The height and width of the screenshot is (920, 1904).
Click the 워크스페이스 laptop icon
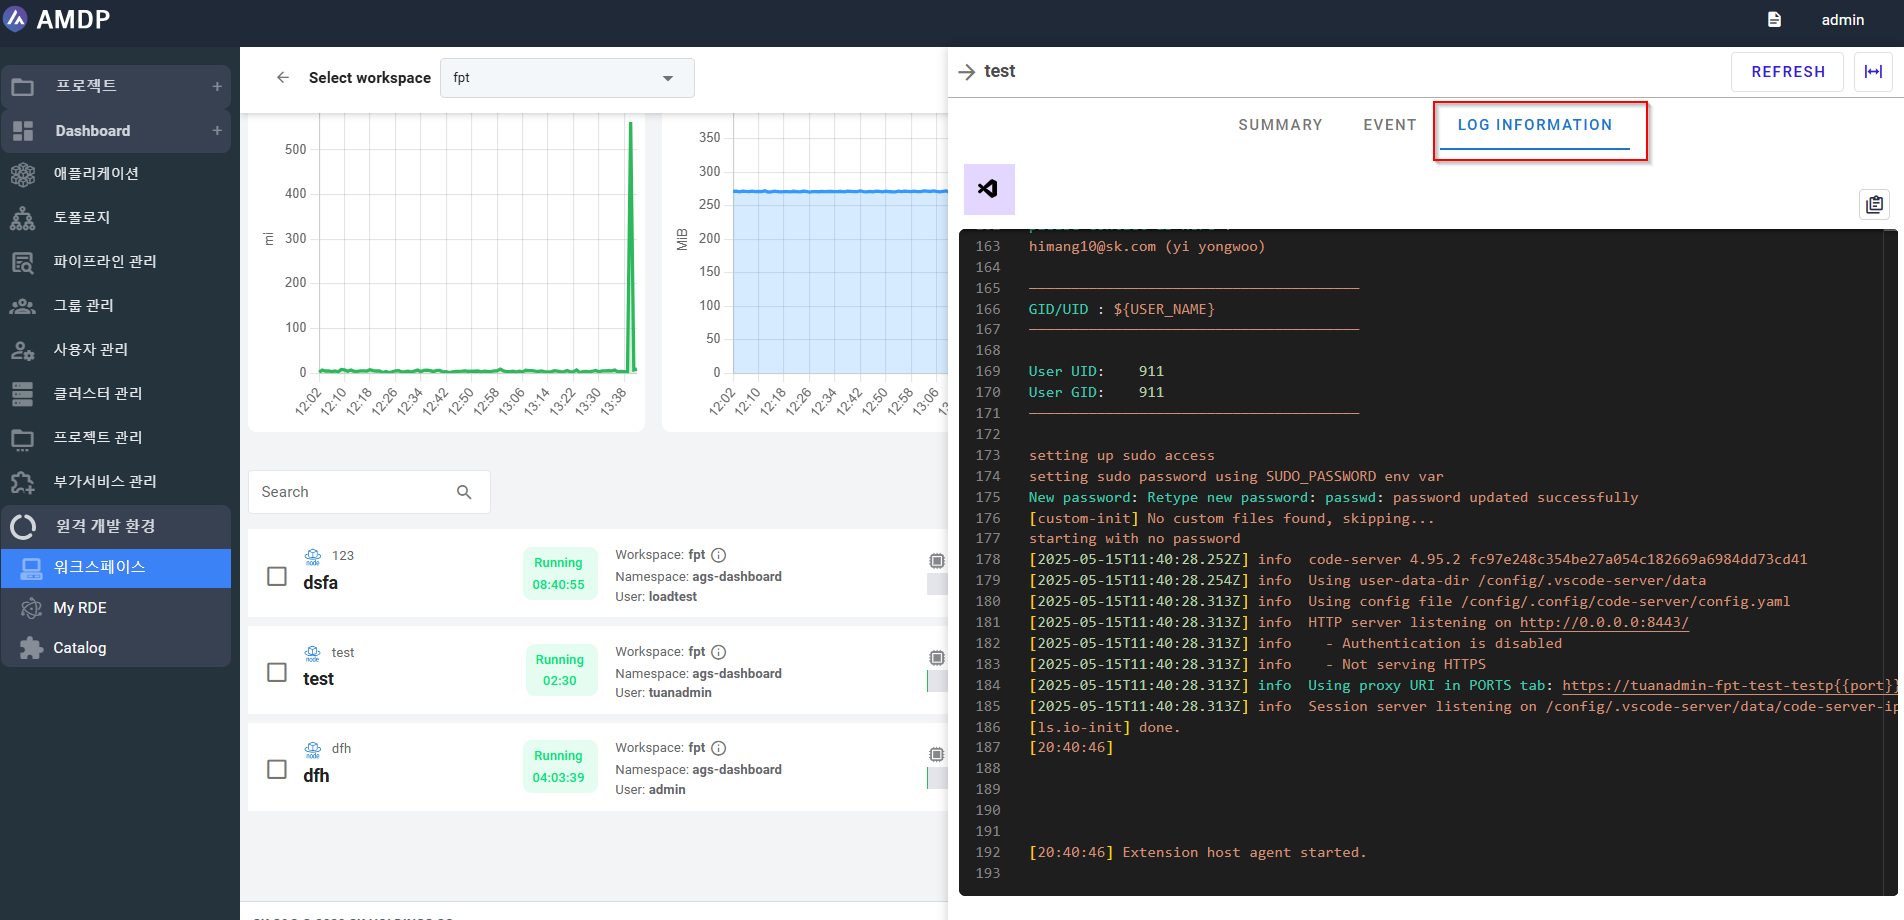[32, 567]
